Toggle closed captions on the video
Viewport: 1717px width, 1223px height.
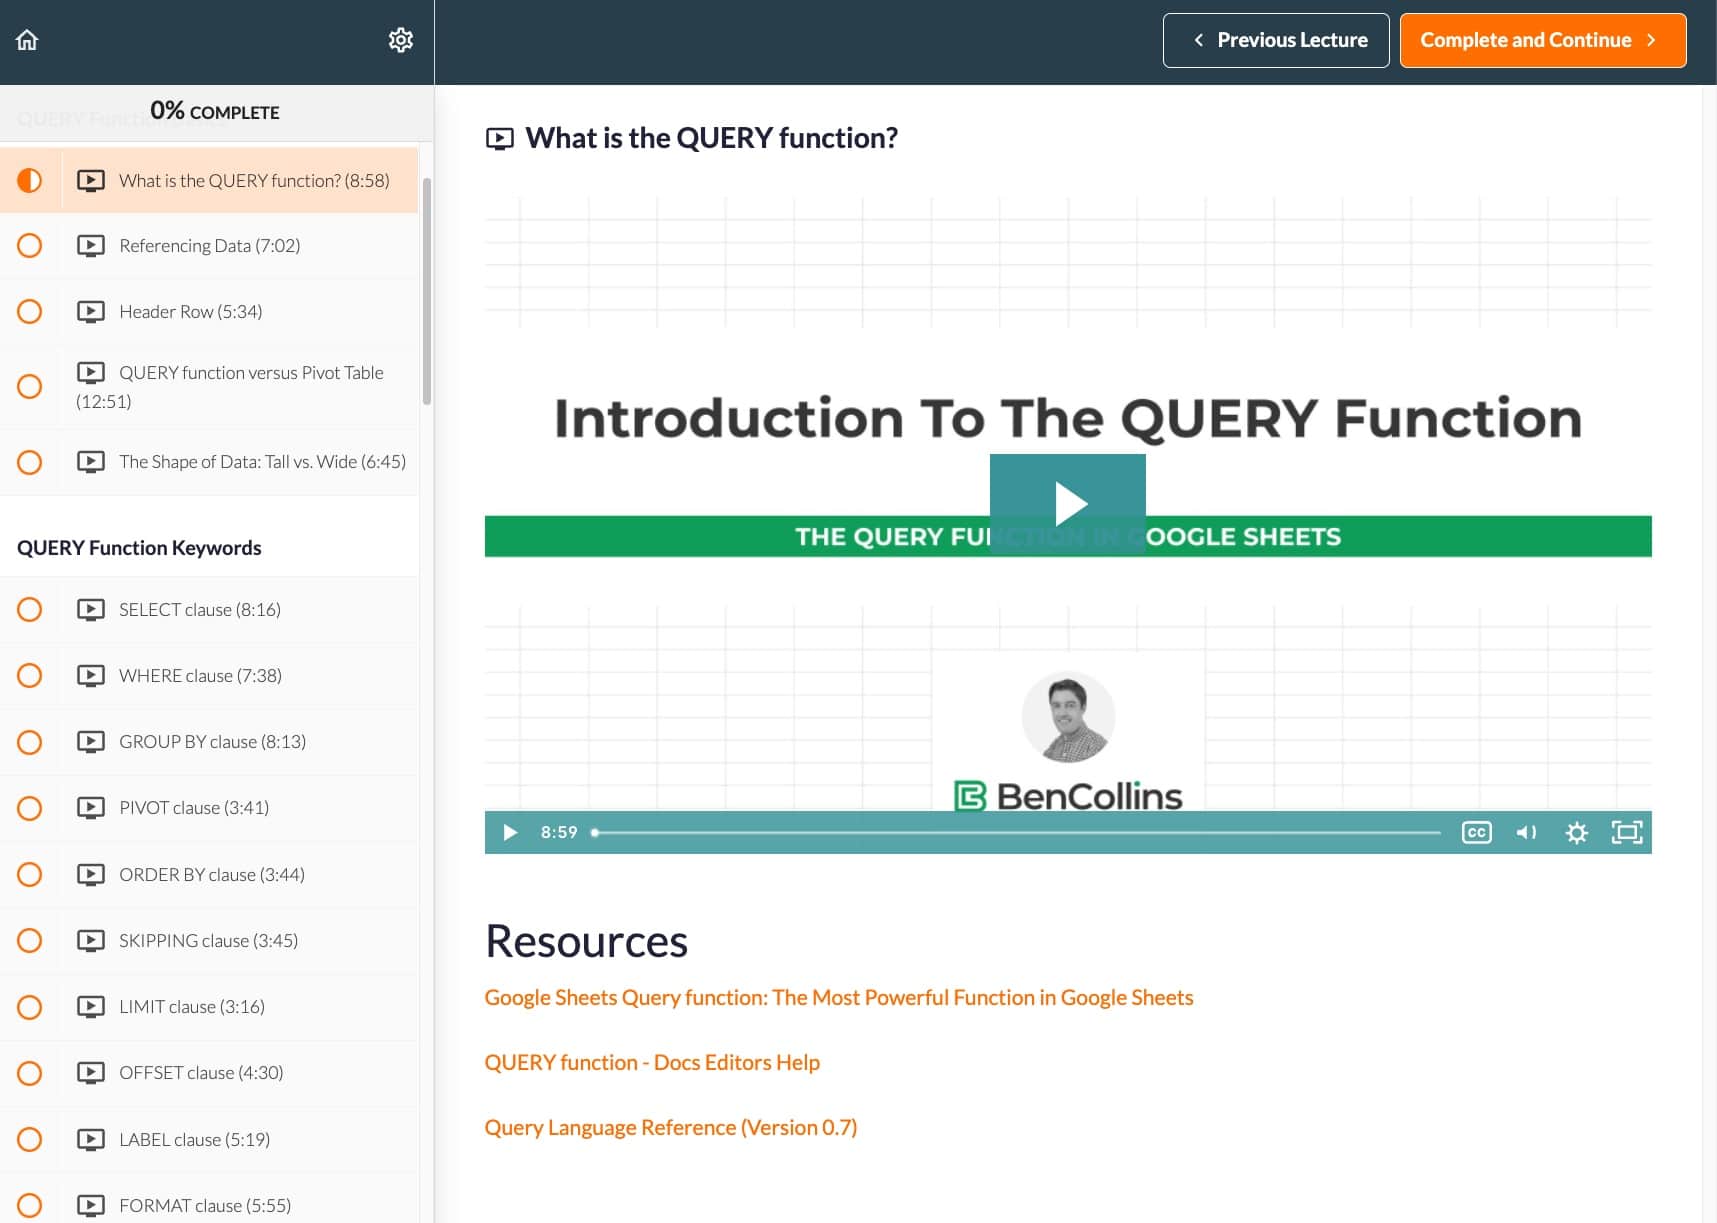click(x=1476, y=832)
